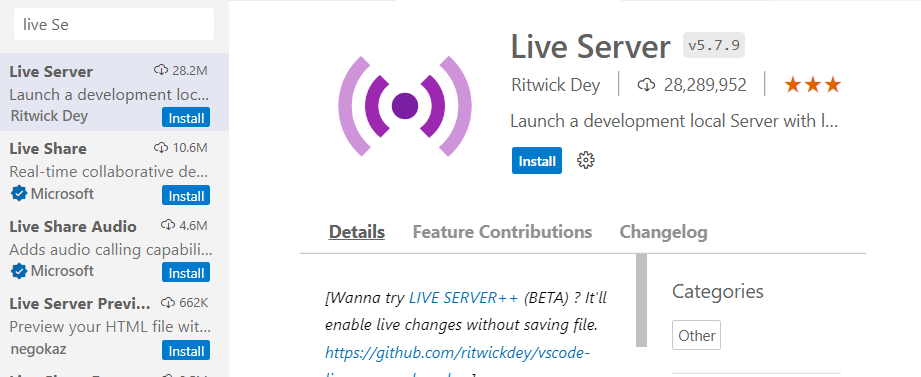Install Live Server Preview by negokaz
Viewport: 921px width, 377px height.
(186, 351)
